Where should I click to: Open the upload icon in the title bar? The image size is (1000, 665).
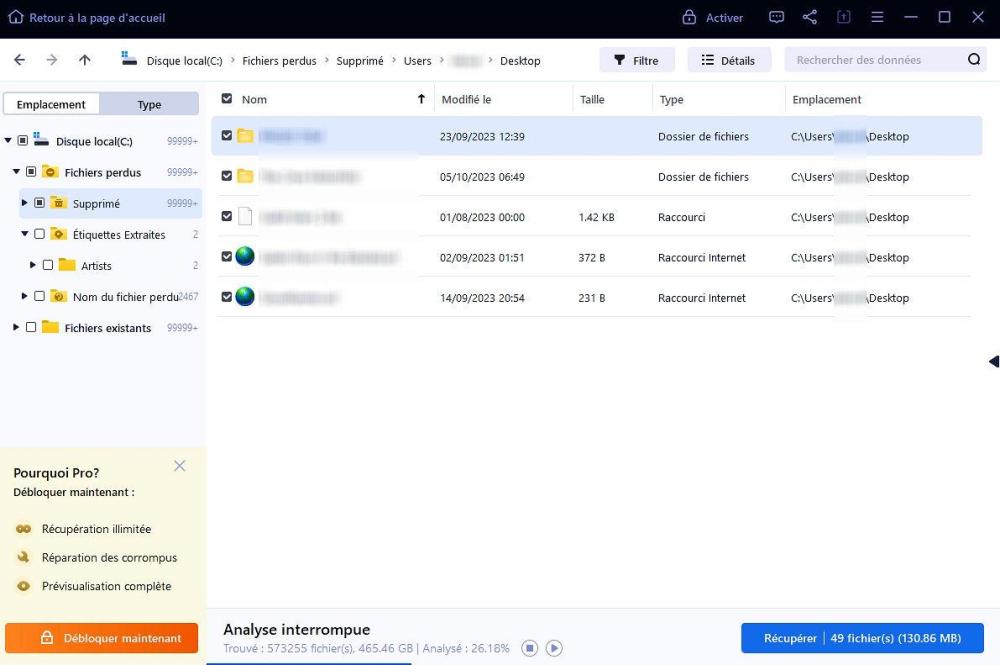844,17
